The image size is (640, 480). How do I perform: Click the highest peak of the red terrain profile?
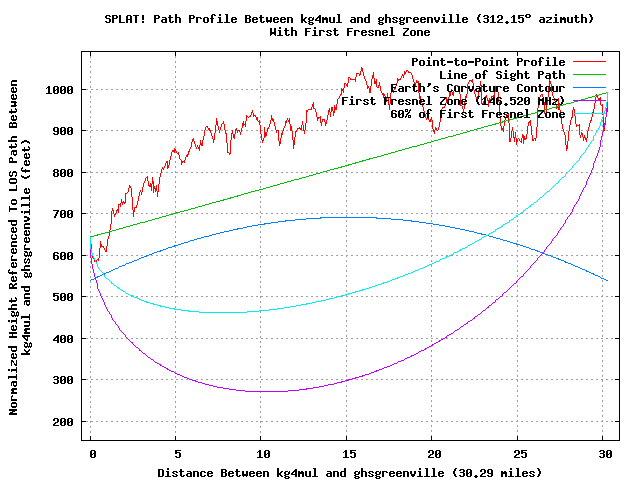[x=361, y=69]
